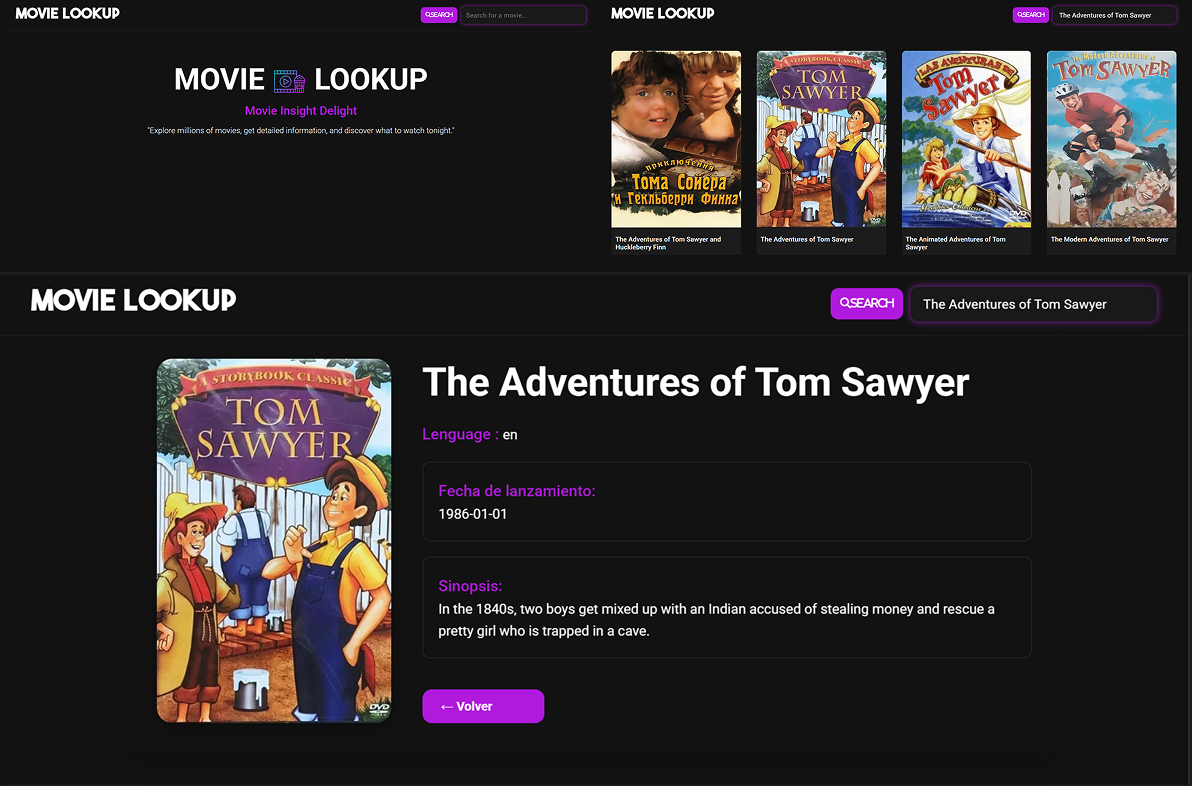Click the "Tom Sawyer and Huckleberry Finn" card title
Screen dimensions: 1192x786
pyautogui.click(x=668, y=243)
